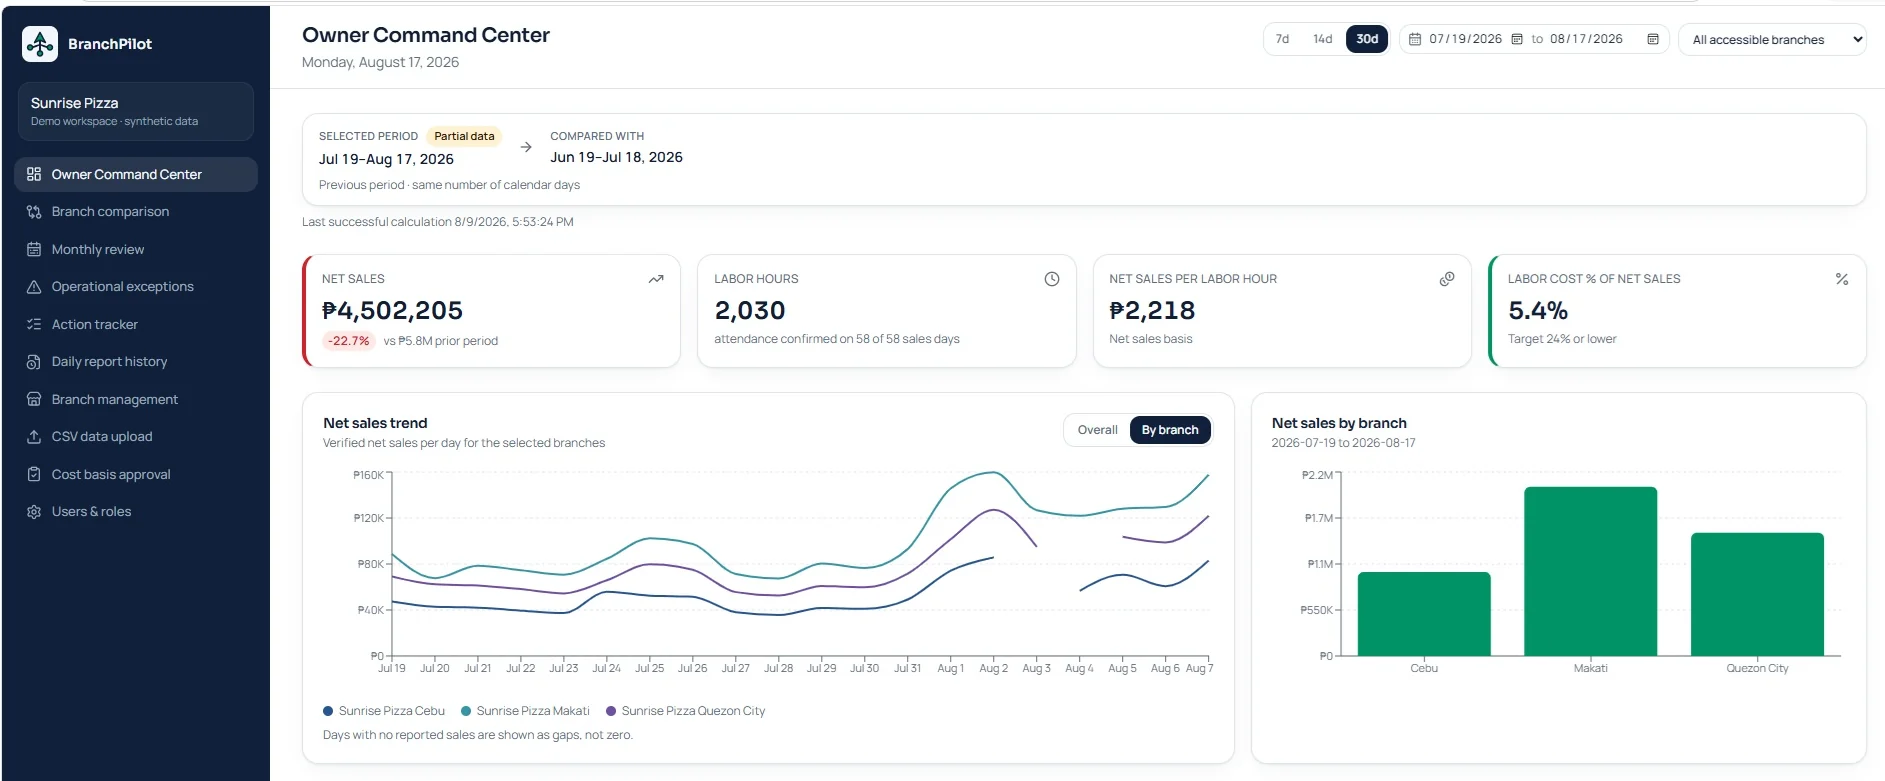Click the Action tracker checklist icon
The height and width of the screenshot is (781, 1885).
pos(34,324)
